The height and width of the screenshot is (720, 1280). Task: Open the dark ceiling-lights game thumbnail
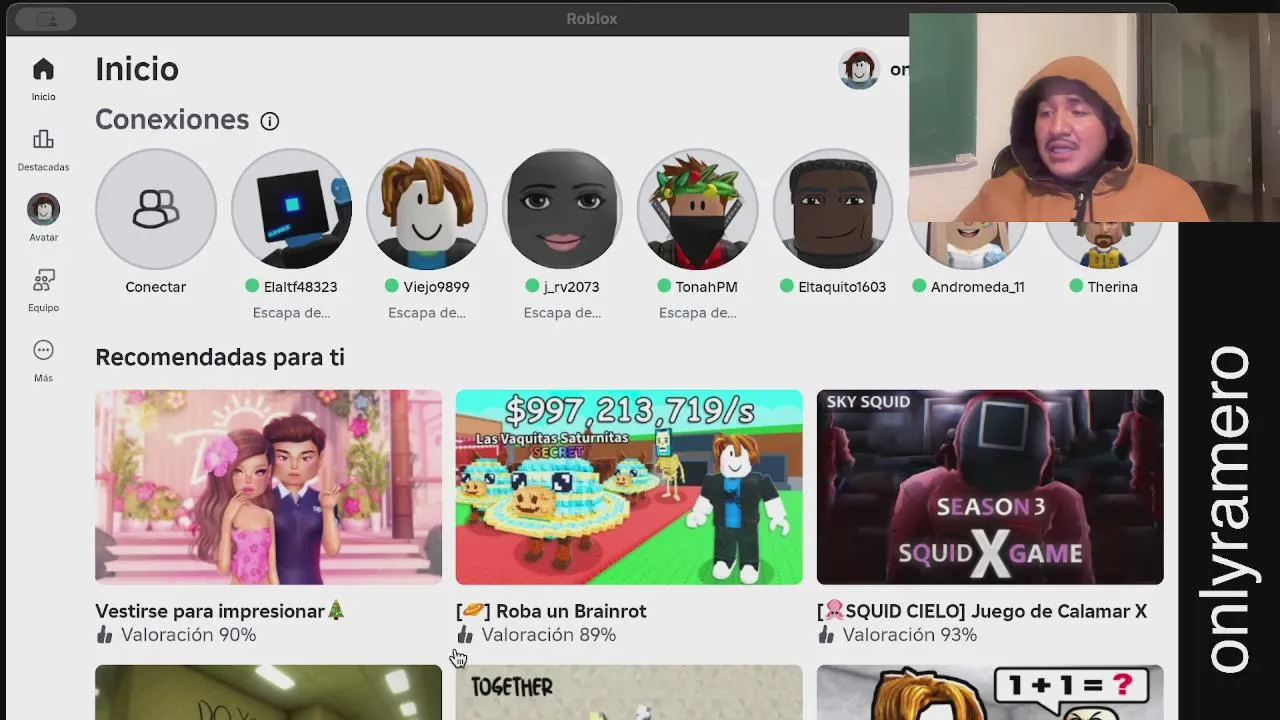pos(268,692)
